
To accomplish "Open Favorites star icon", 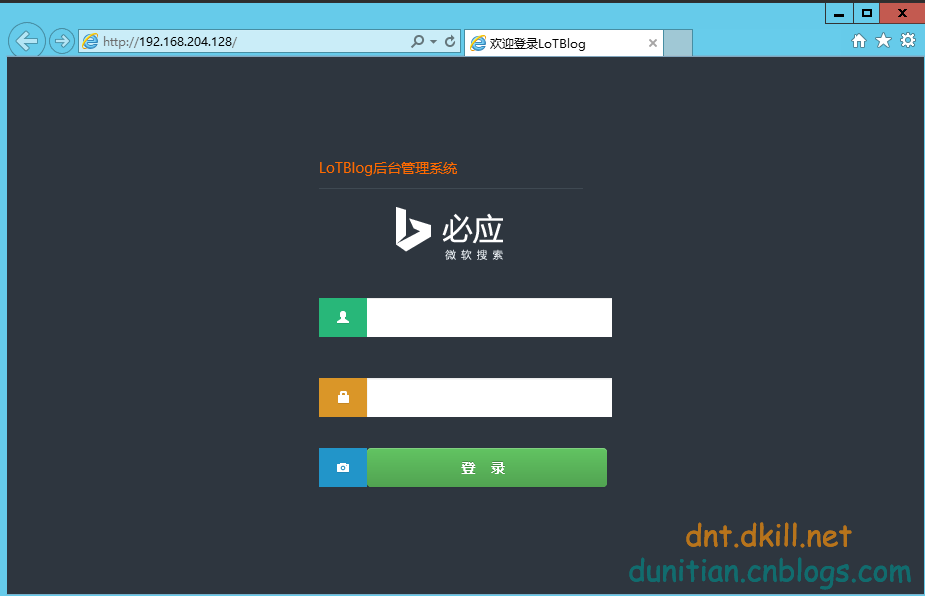I will (x=883, y=41).
